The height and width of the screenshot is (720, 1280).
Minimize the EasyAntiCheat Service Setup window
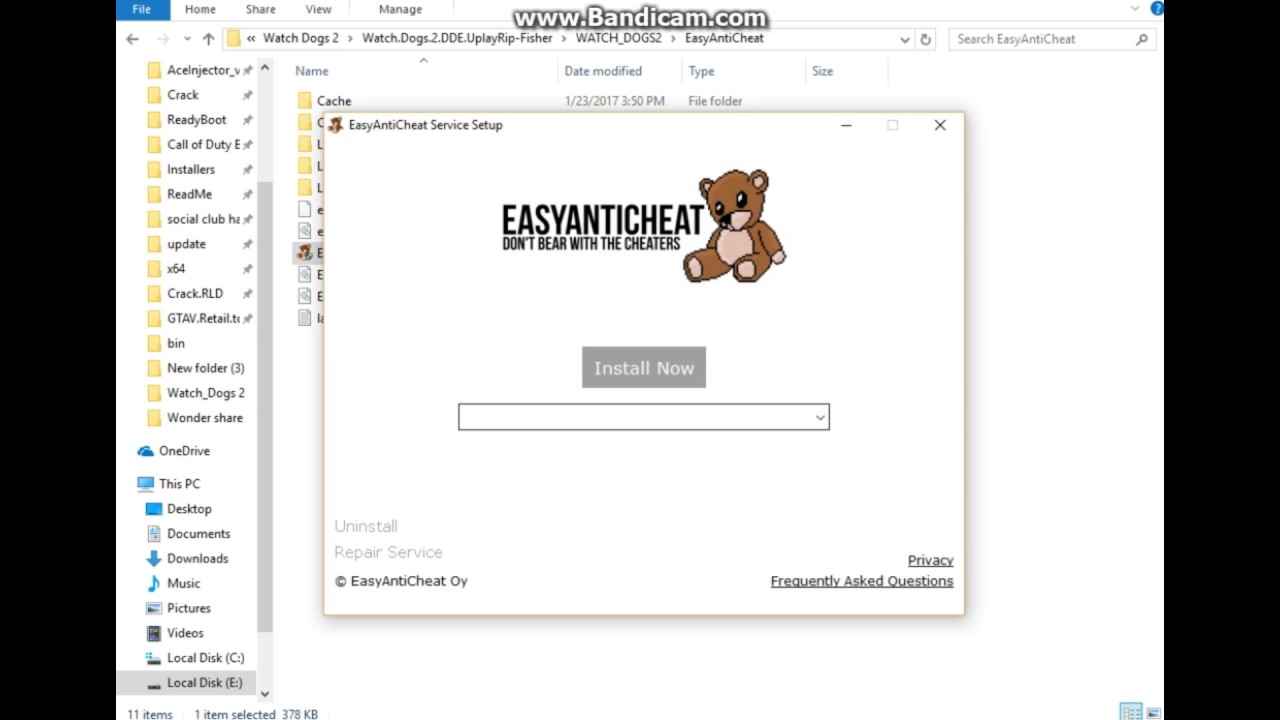coord(846,125)
